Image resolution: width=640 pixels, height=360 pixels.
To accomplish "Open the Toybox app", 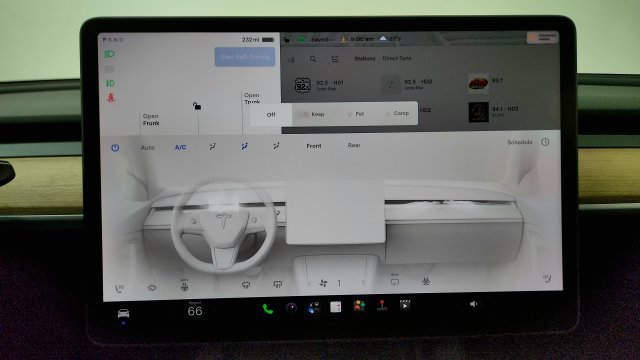I will (x=359, y=306).
